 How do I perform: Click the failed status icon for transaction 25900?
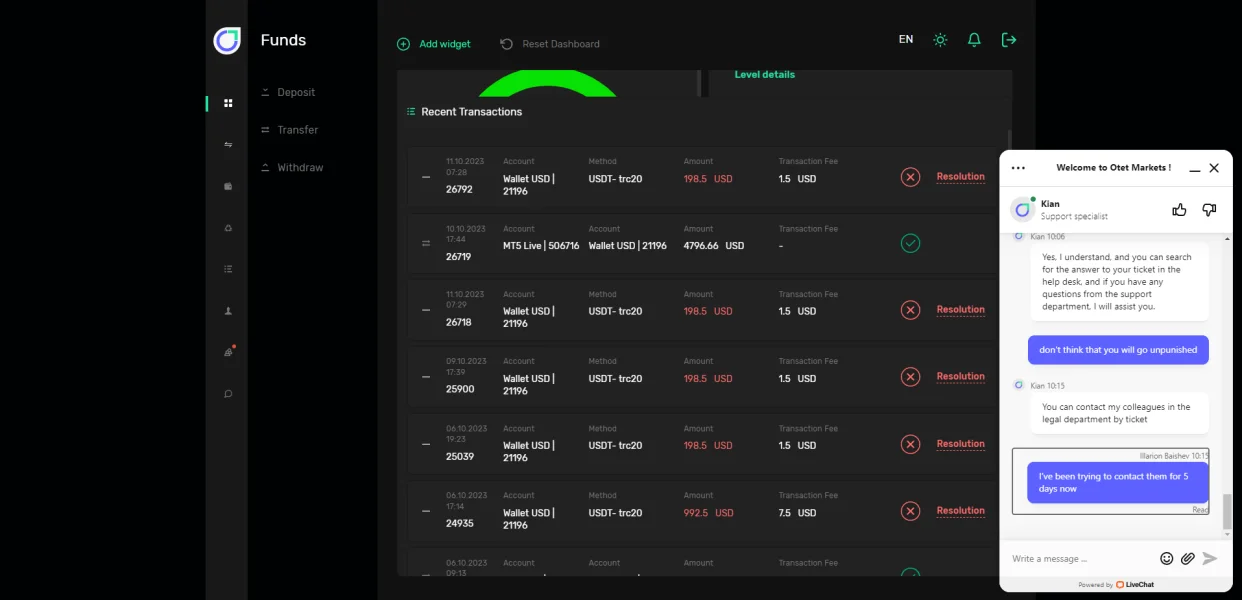point(910,377)
